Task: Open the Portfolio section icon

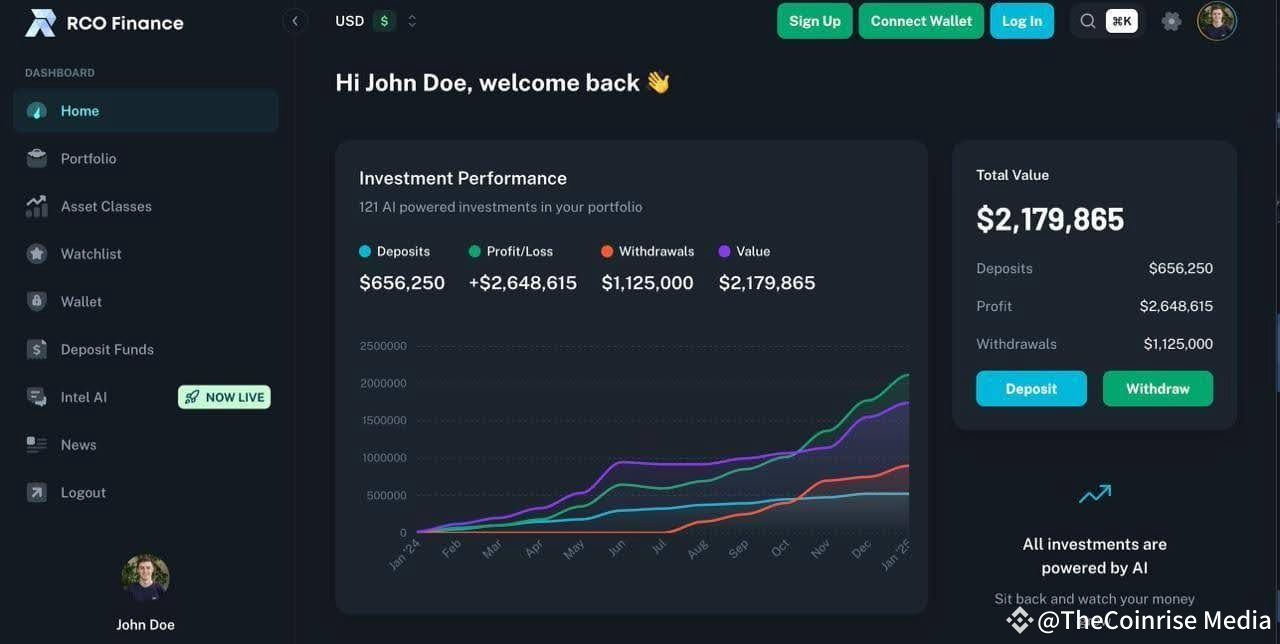Action: tap(36, 158)
